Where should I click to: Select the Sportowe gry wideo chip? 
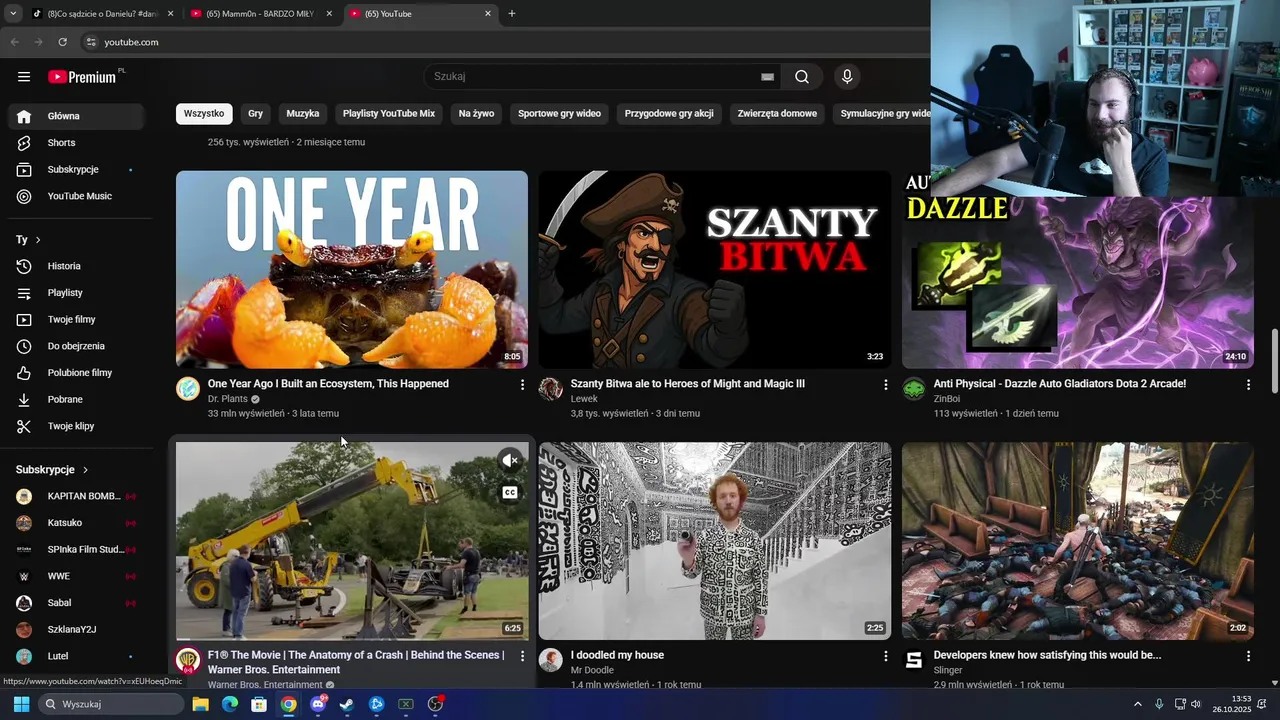click(559, 114)
